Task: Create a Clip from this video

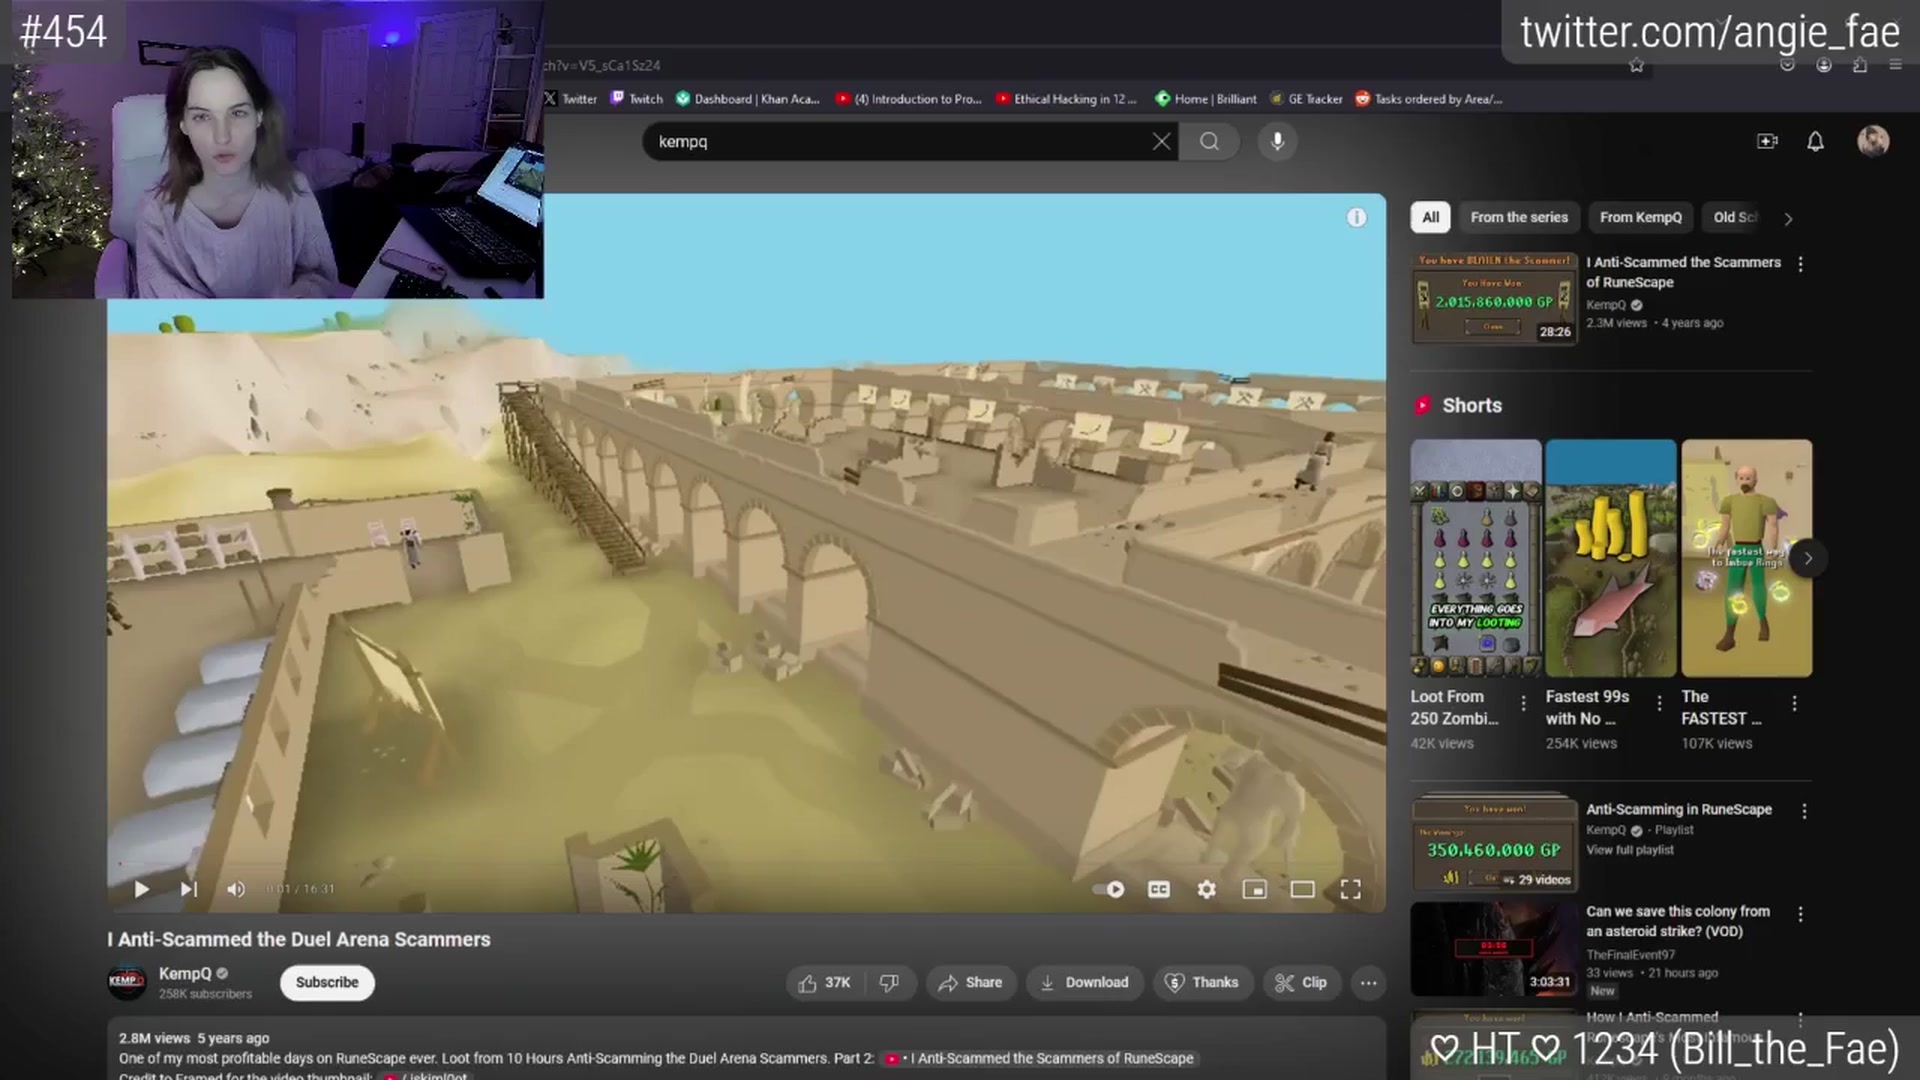Action: click(1301, 983)
